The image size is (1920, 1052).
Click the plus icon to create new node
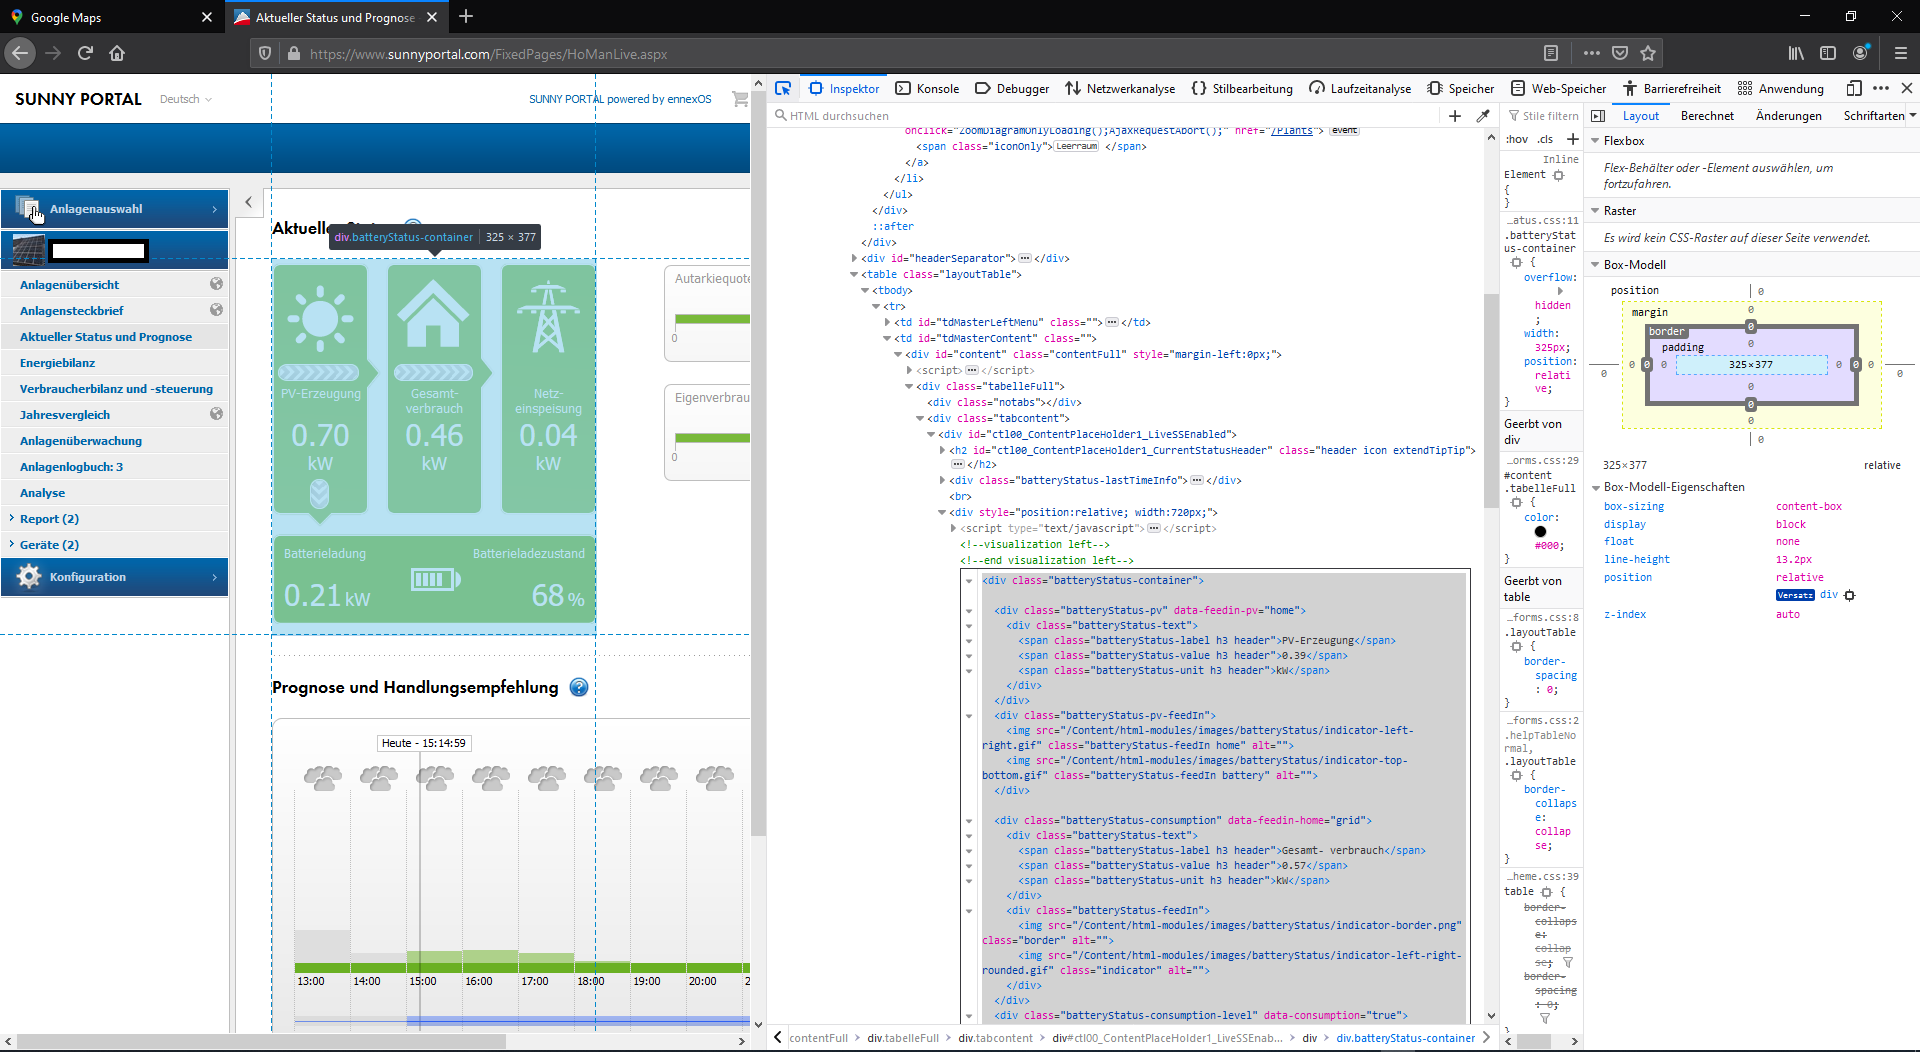1455,116
